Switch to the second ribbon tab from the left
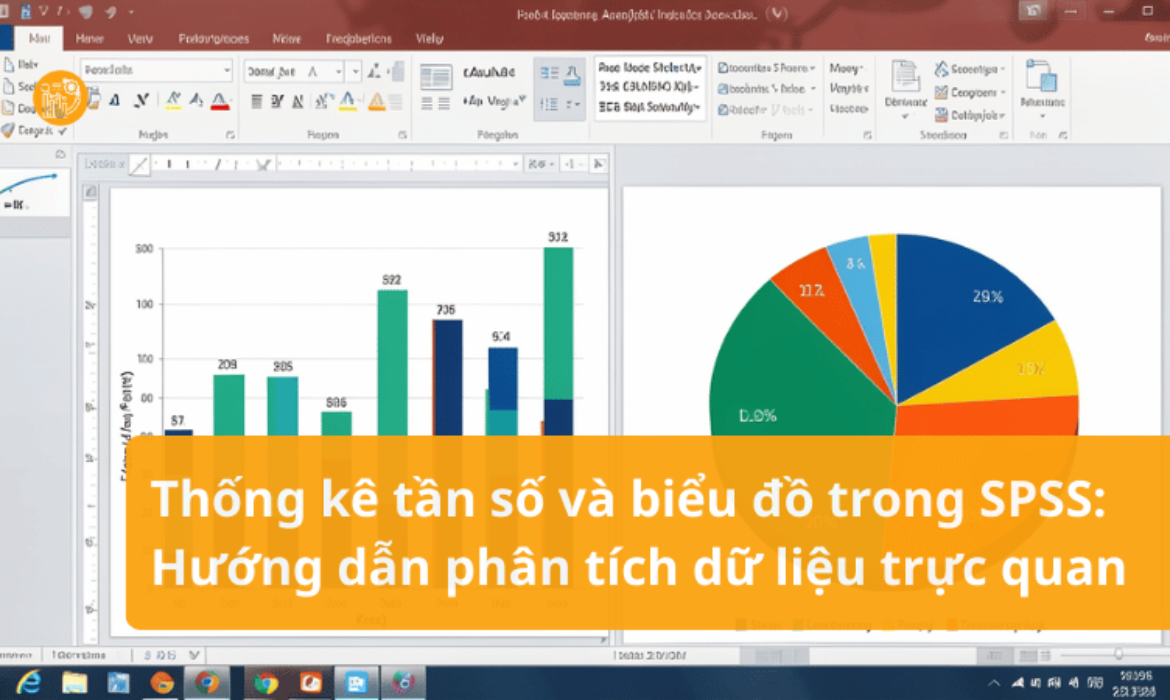The height and width of the screenshot is (700, 1170). tap(89, 38)
